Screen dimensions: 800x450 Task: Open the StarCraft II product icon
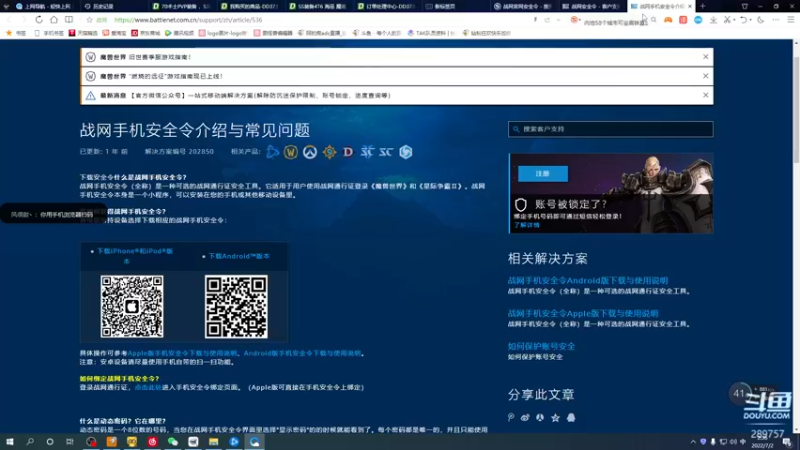[367, 152]
